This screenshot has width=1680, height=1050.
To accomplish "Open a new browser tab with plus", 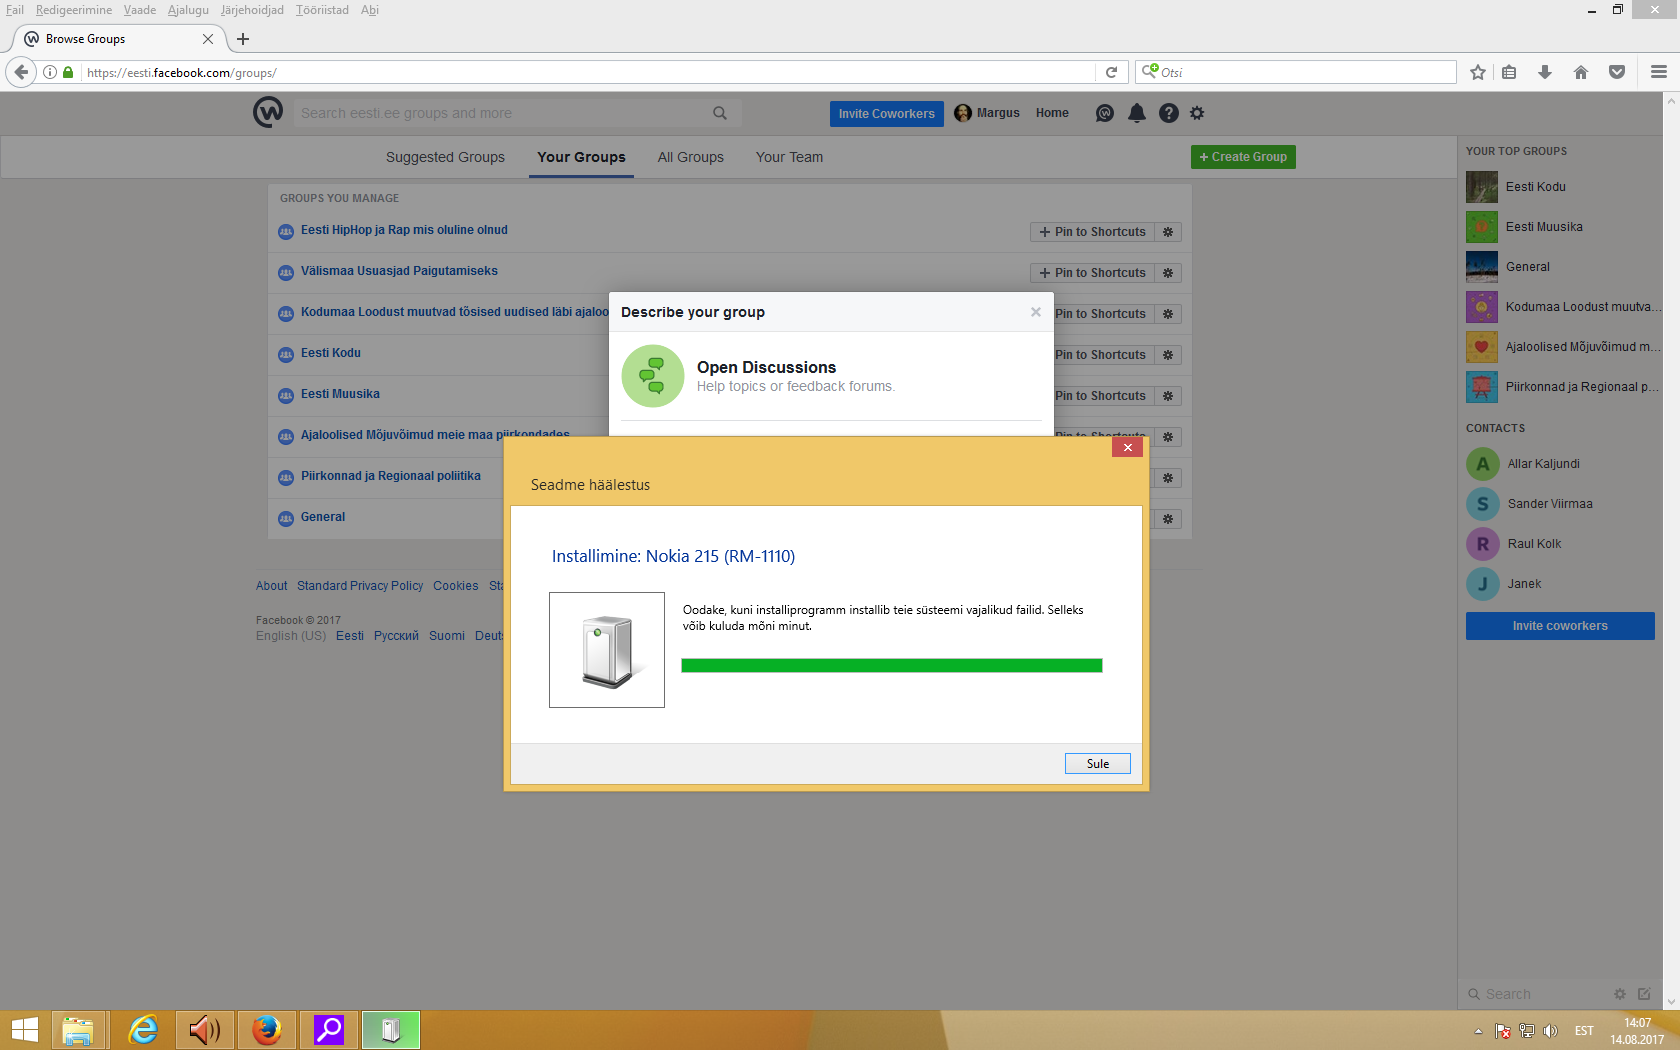I will pos(243,39).
